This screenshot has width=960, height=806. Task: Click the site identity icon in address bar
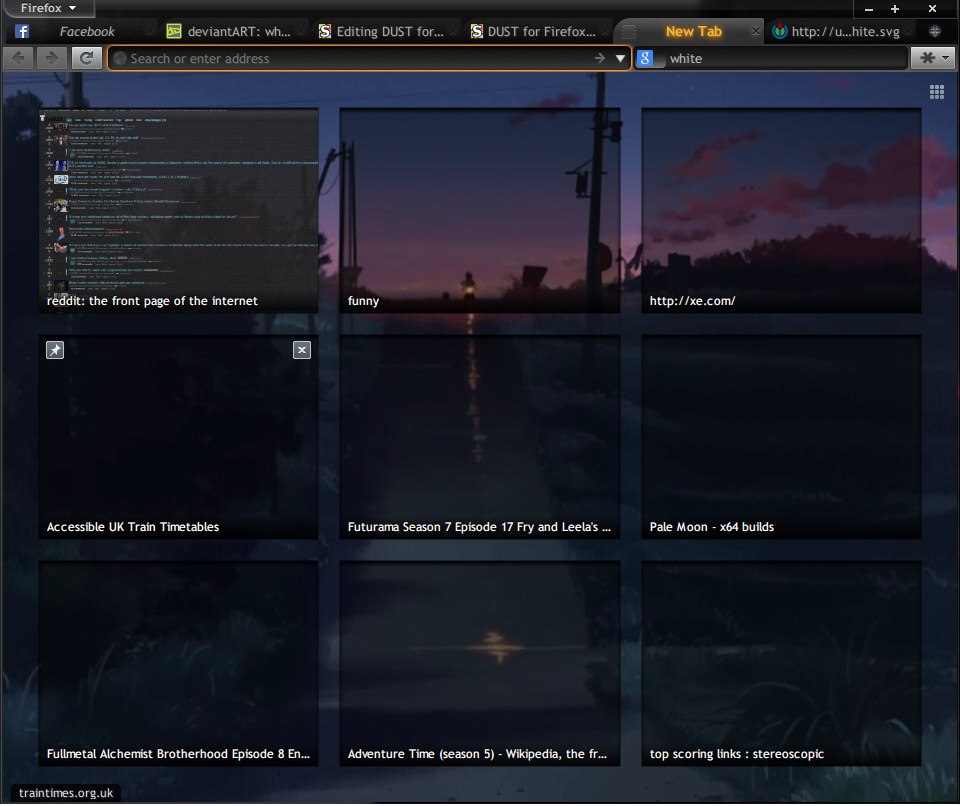tap(120, 58)
